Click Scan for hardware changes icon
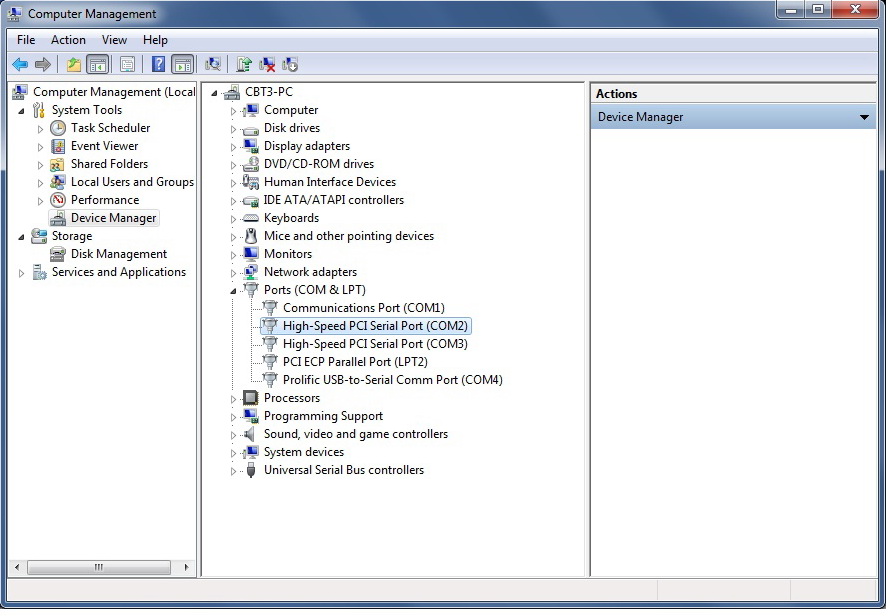 pos(213,65)
